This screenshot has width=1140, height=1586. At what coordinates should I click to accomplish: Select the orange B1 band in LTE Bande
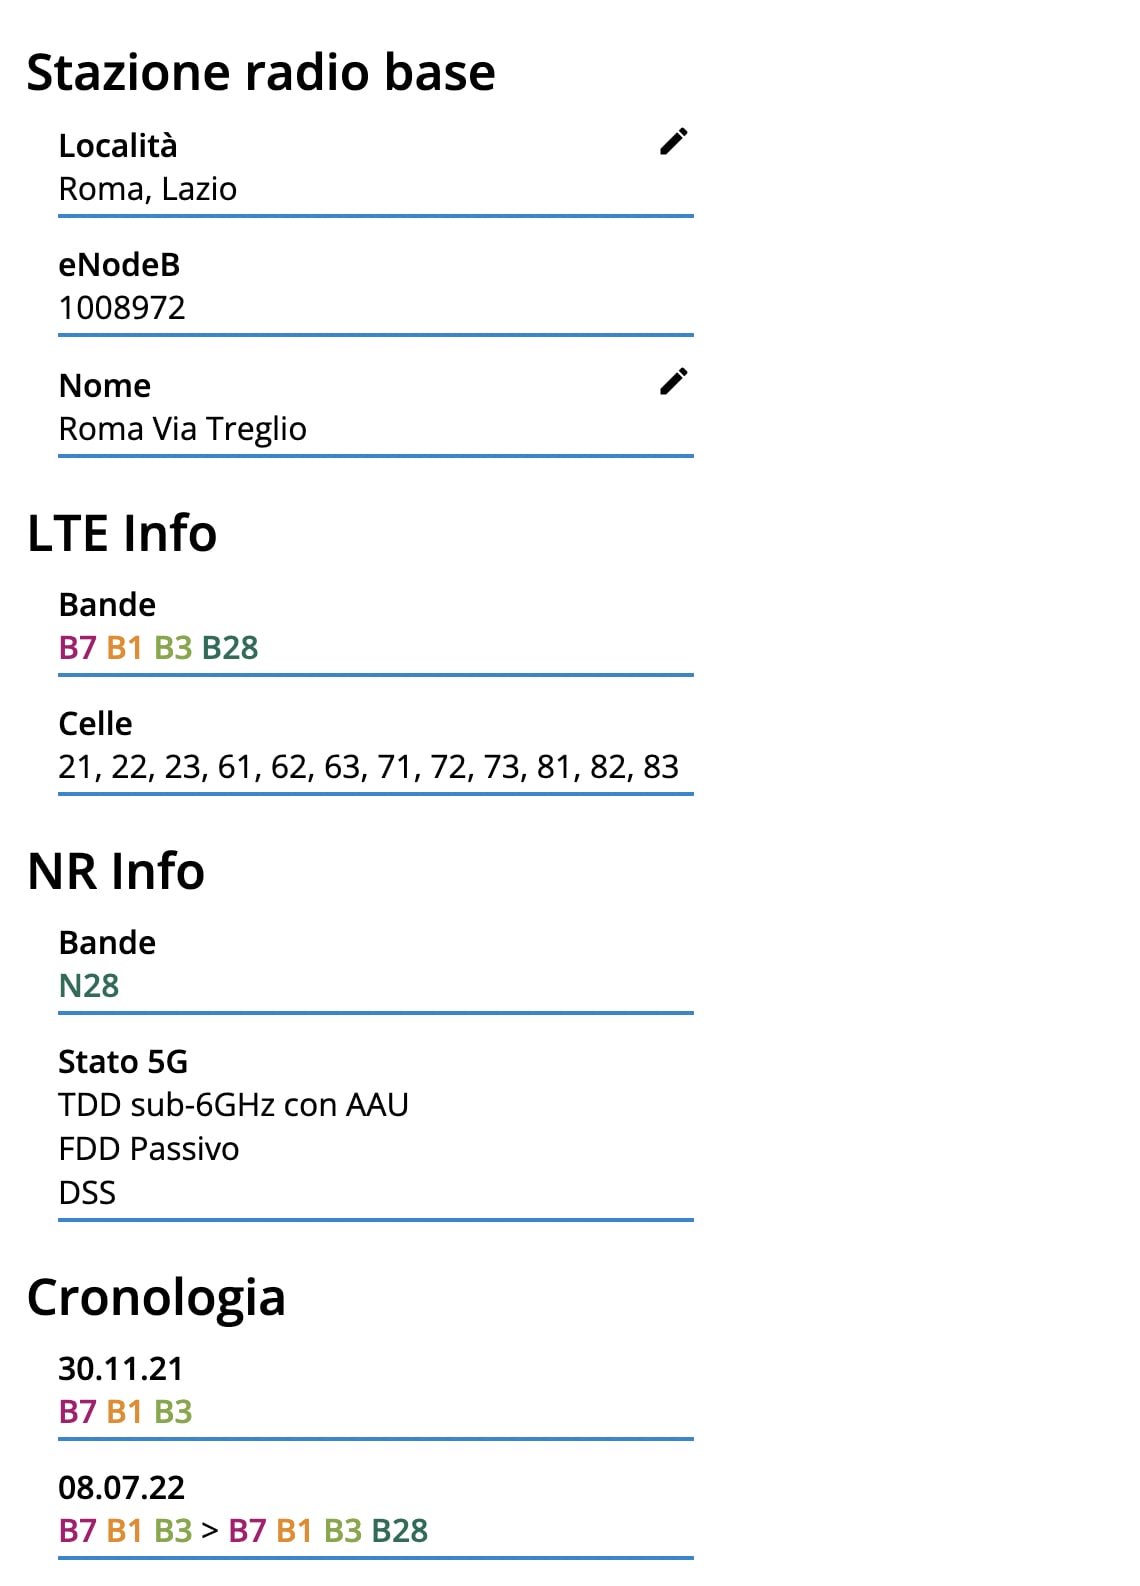[125, 648]
